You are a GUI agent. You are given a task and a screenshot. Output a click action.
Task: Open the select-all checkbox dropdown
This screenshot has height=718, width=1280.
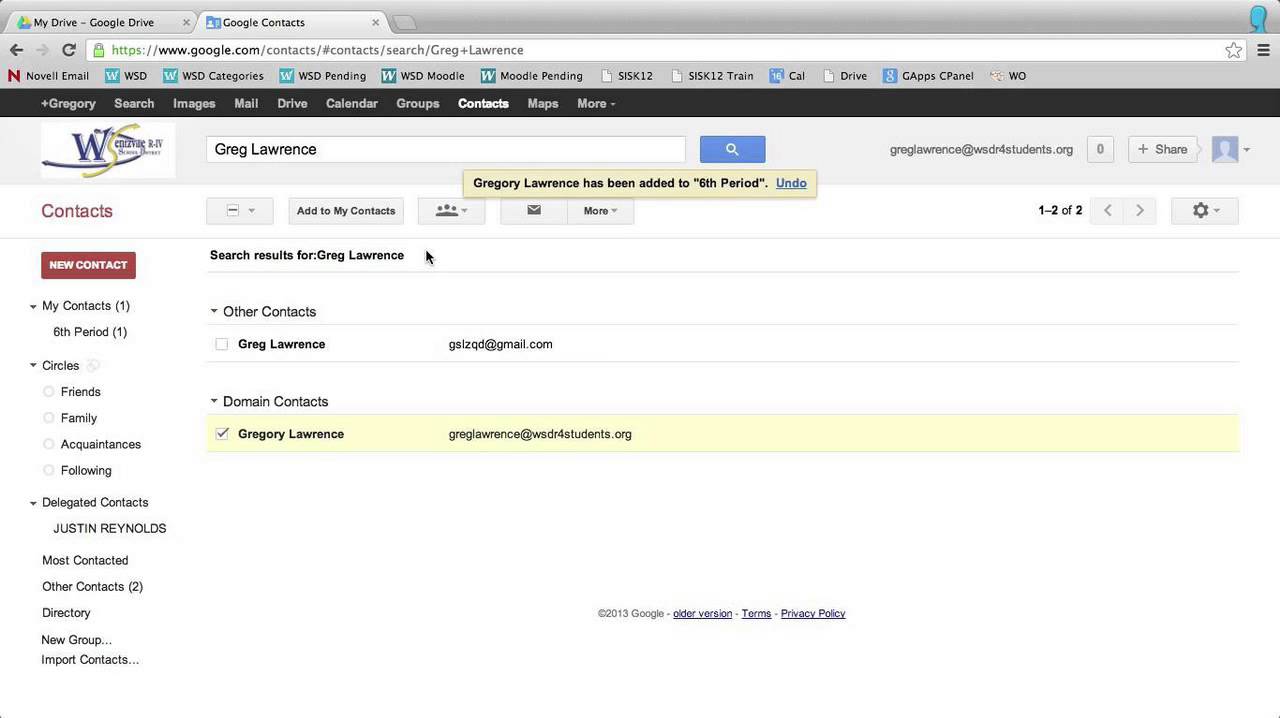[x=240, y=210]
